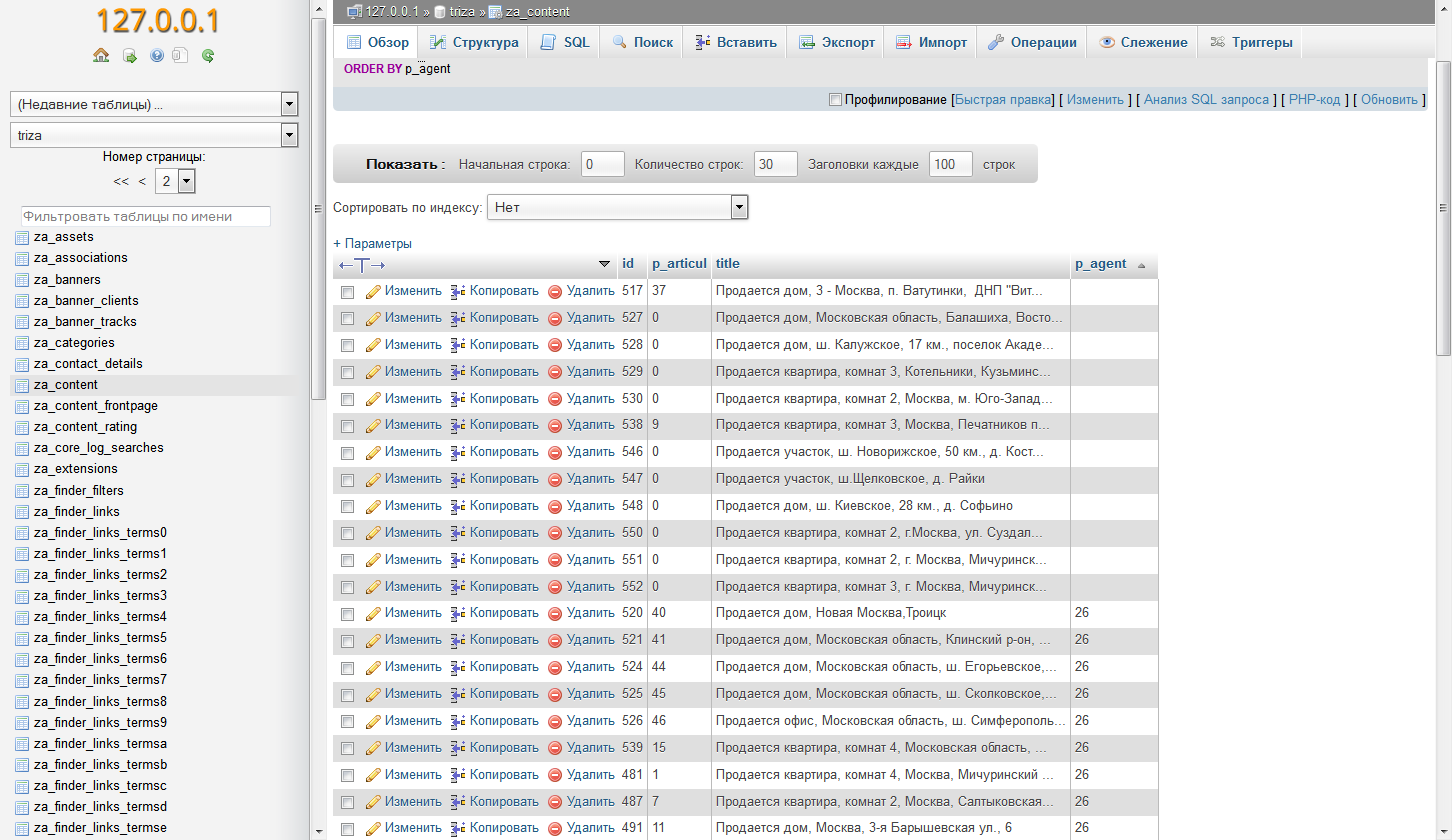The height and width of the screenshot is (840, 1452).
Task: Click the Изменить link for row id 487
Action: coord(413,801)
